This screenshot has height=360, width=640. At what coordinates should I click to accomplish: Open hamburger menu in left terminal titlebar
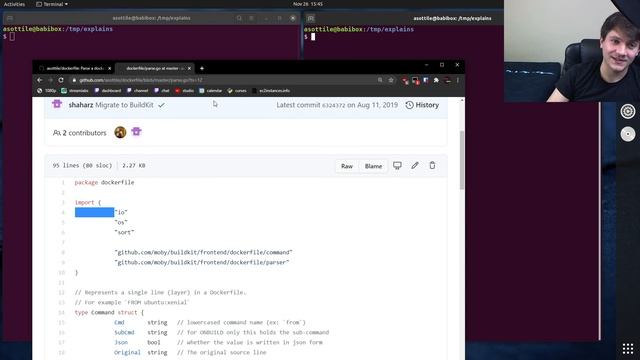[x=251, y=18]
